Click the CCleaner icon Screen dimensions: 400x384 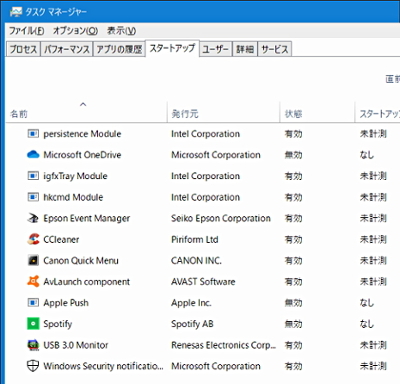click(33, 239)
